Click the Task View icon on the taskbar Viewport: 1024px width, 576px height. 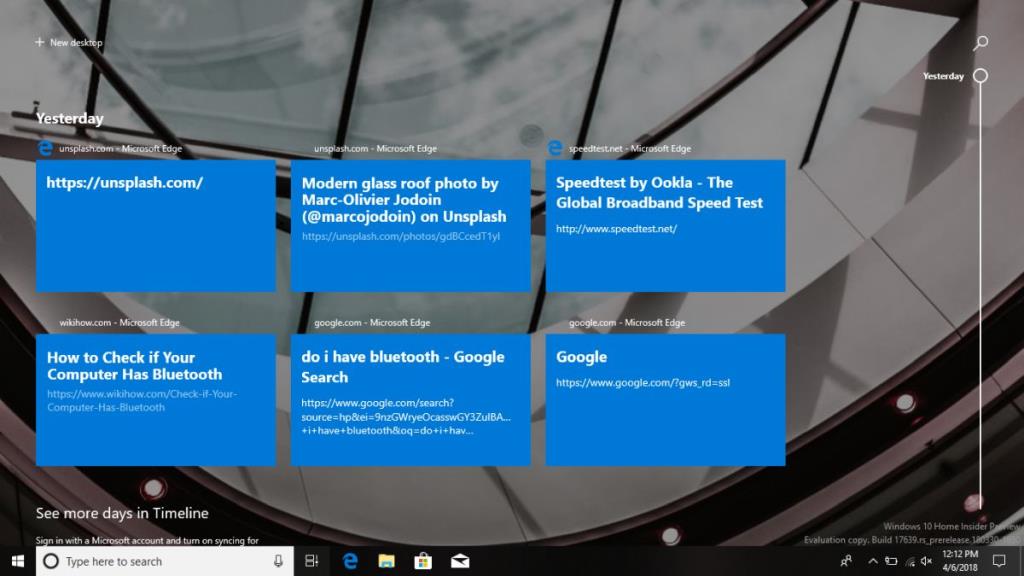pyautogui.click(x=311, y=561)
